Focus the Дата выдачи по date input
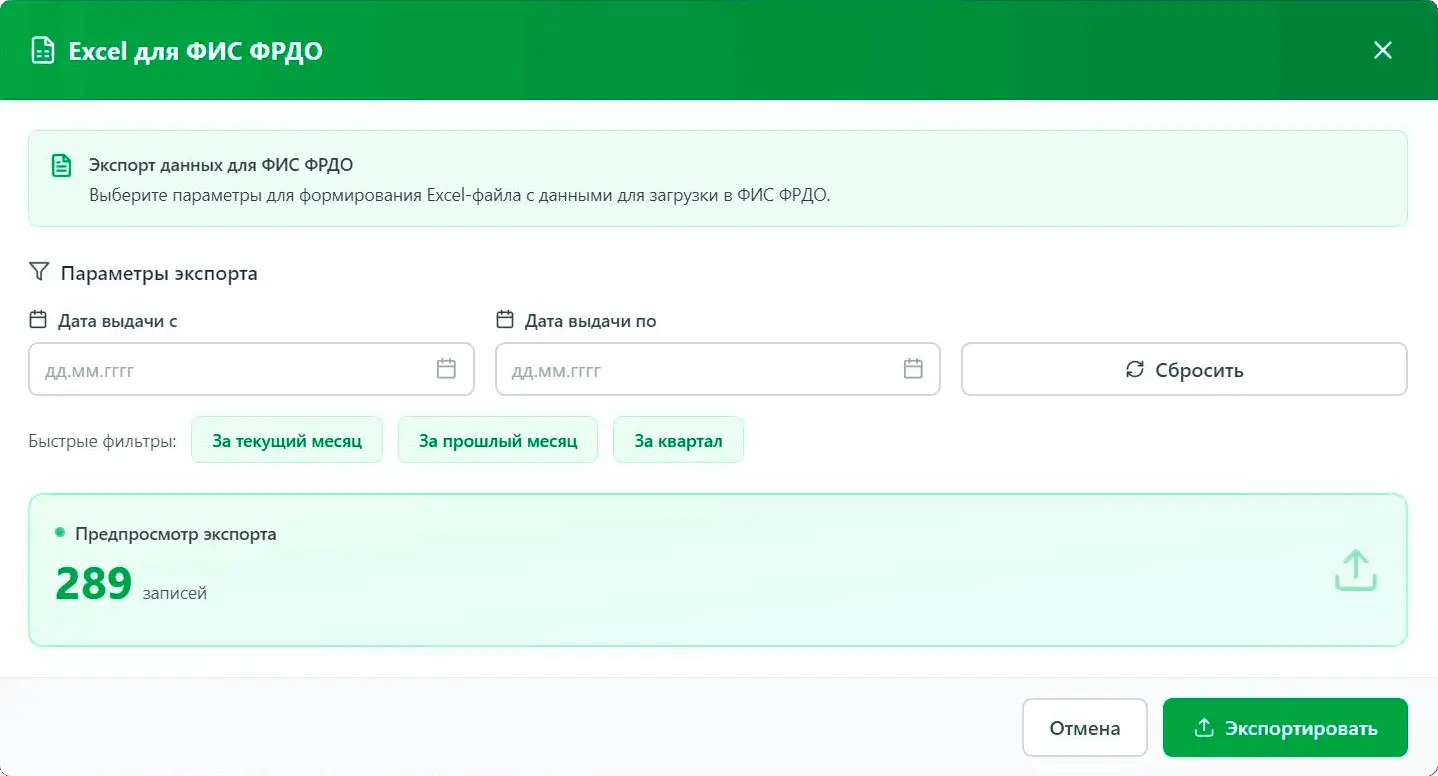This screenshot has width=1438, height=776. tap(718, 370)
